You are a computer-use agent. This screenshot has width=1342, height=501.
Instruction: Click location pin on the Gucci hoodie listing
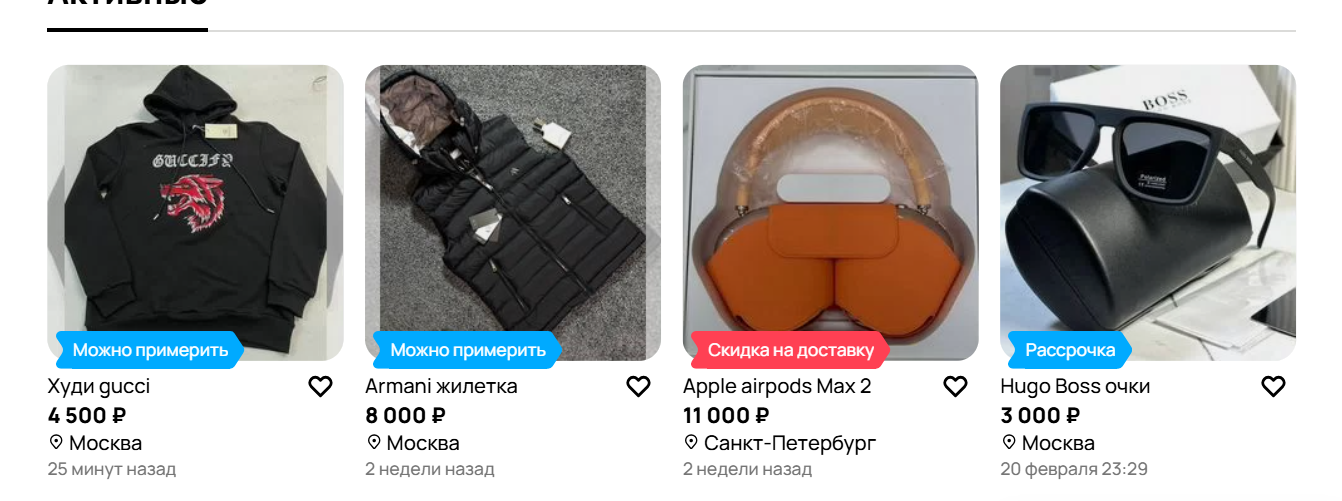tap(56, 442)
